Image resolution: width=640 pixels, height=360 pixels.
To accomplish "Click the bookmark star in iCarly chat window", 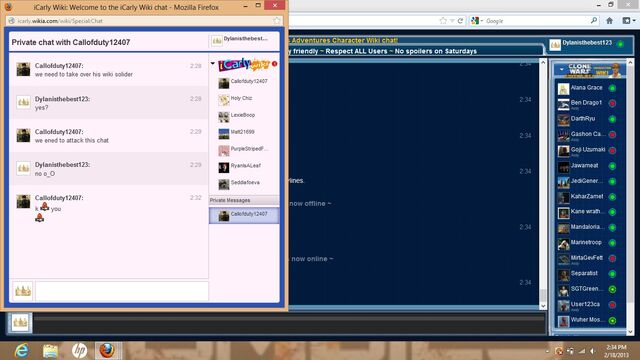I will tap(277, 21).
